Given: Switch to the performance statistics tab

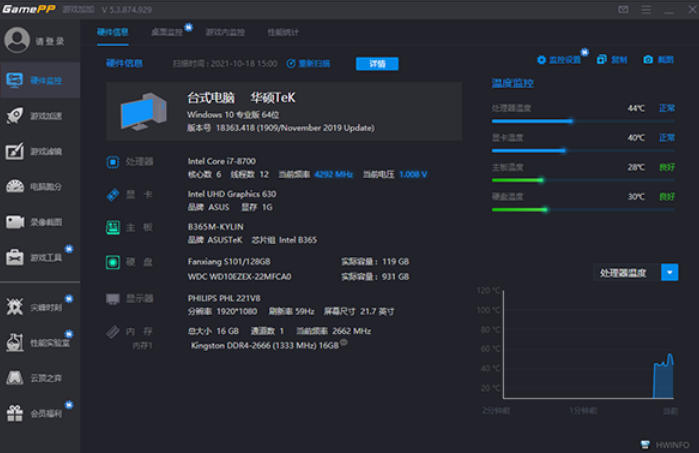Looking at the screenshot, I should click(283, 32).
